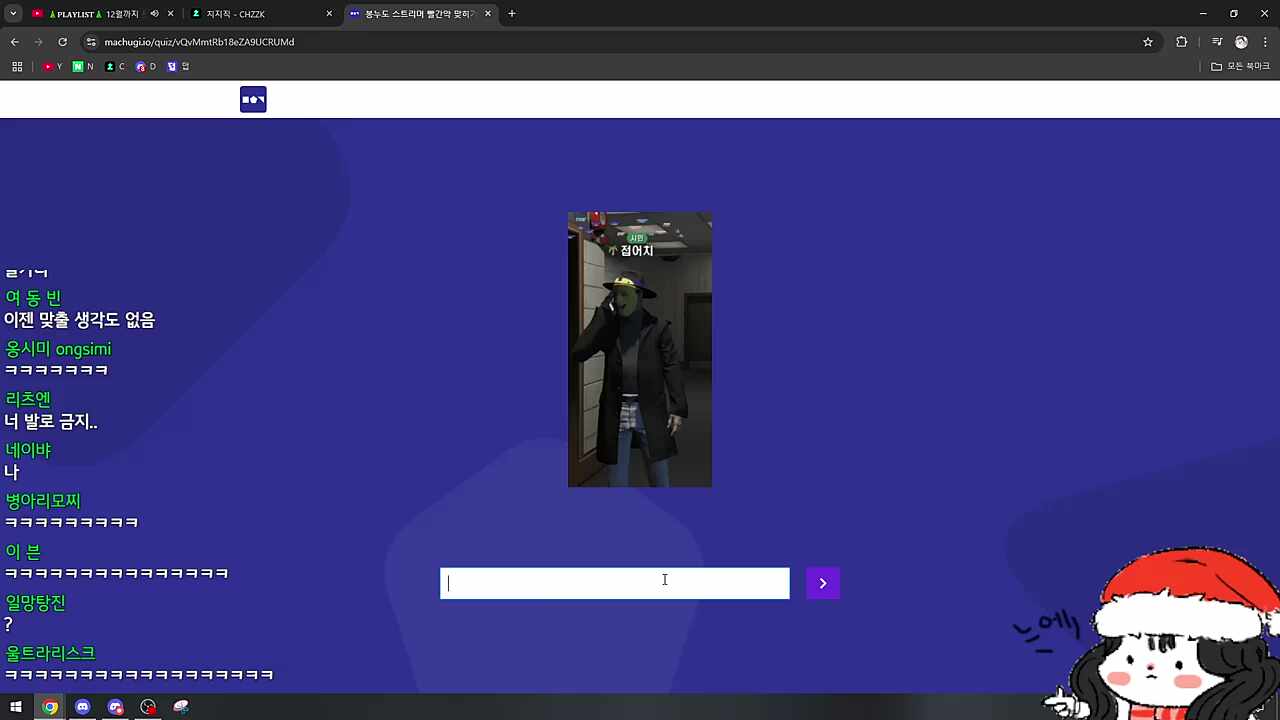Open the Chrome profile avatar
Viewport: 1280px width, 720px height.
tap(1241, 42)
